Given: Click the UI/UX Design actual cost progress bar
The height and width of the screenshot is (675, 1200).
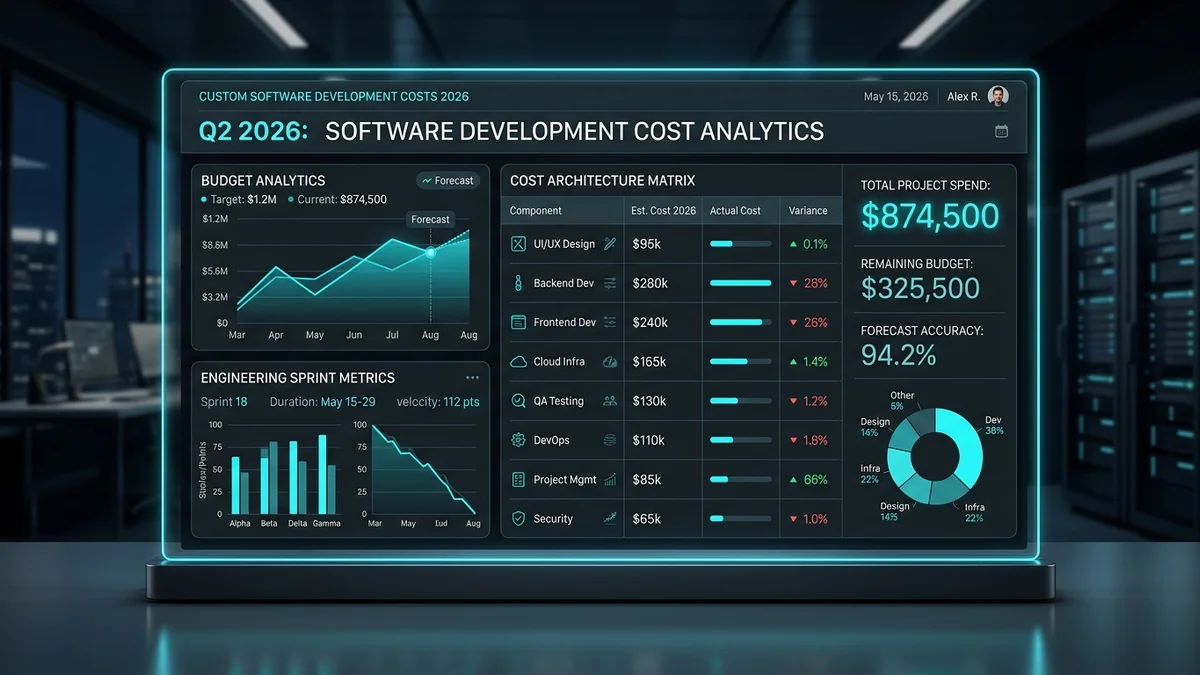Looking at the screenshot, I should pyautogui.click(x=740, y=244).
